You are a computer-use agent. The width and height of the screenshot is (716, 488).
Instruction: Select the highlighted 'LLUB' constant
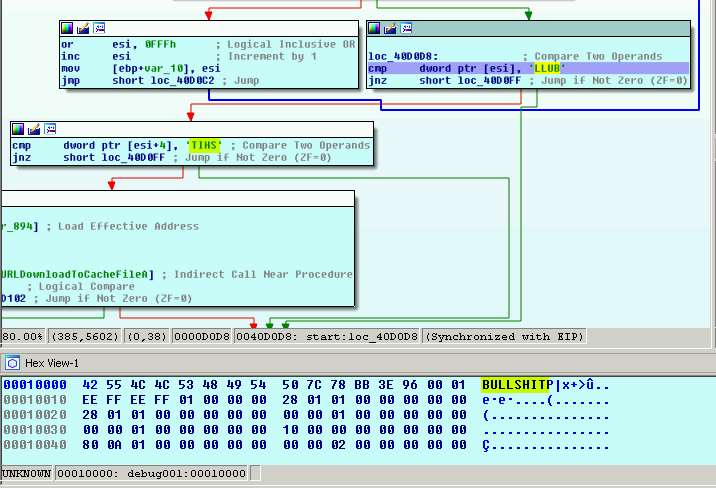click(x=547, y=68)
